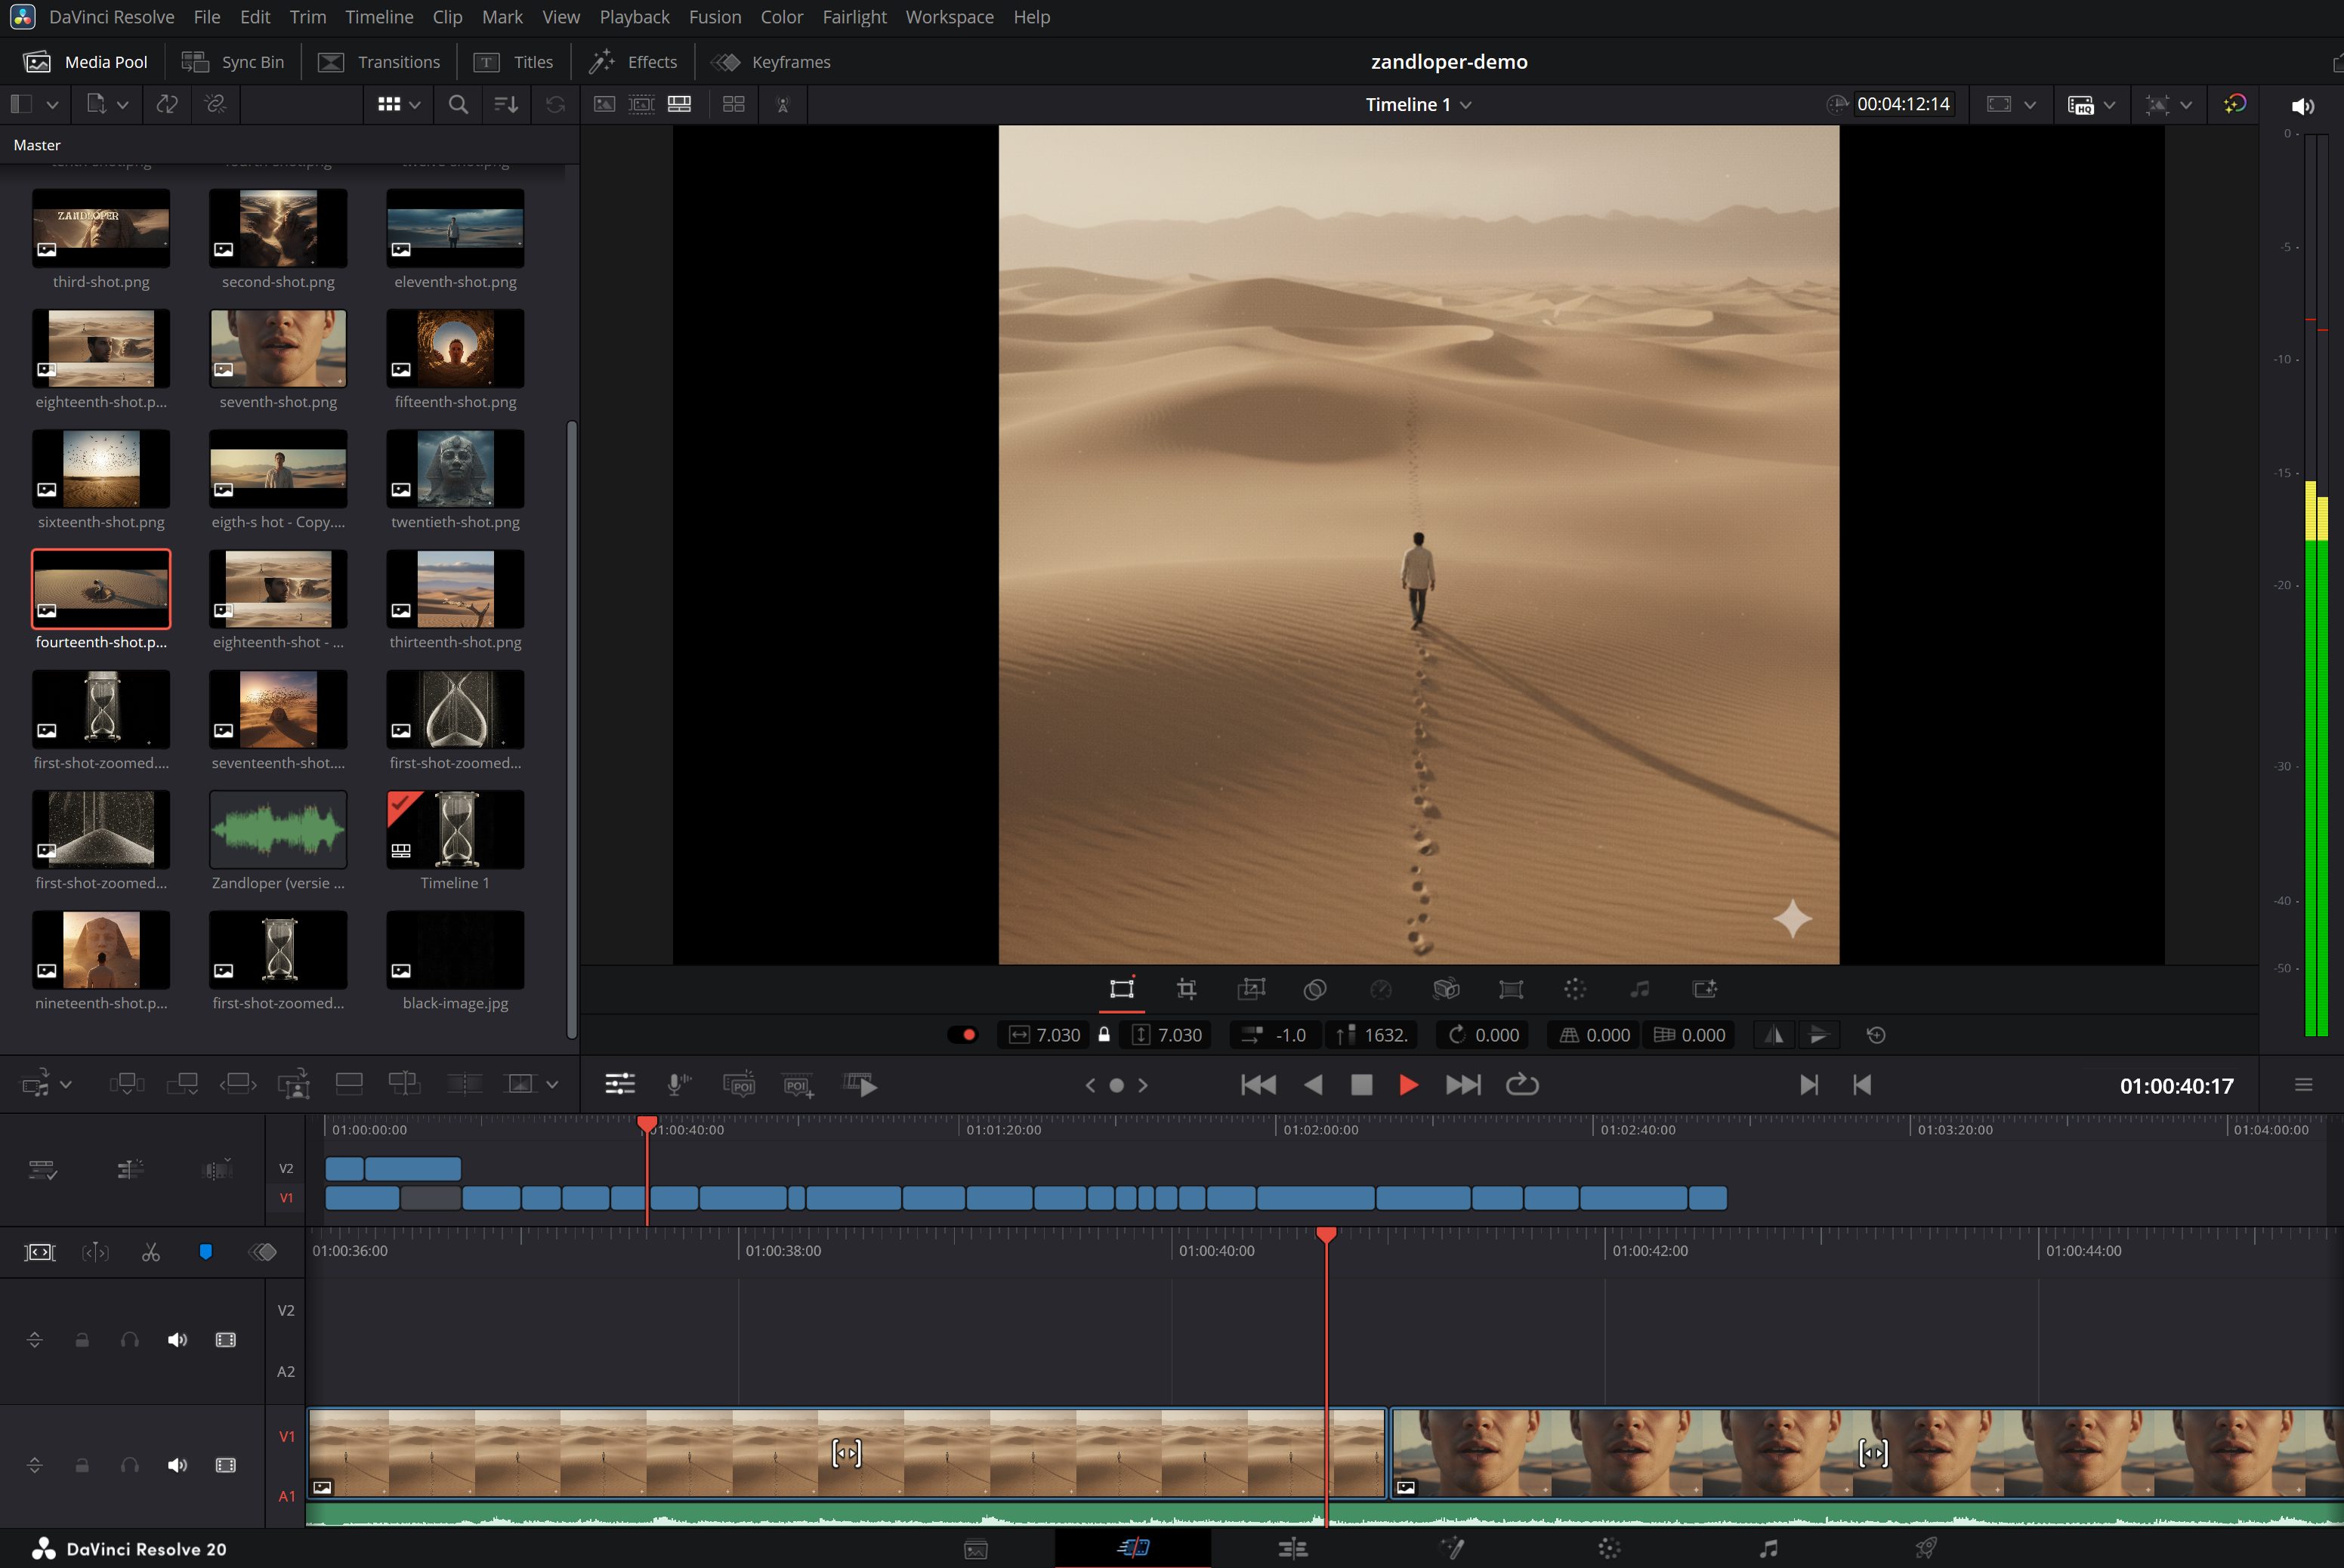
Task: Click the Dynamic Zoom tool icon
Action: pyautogui.click(x=1251, y=989)
